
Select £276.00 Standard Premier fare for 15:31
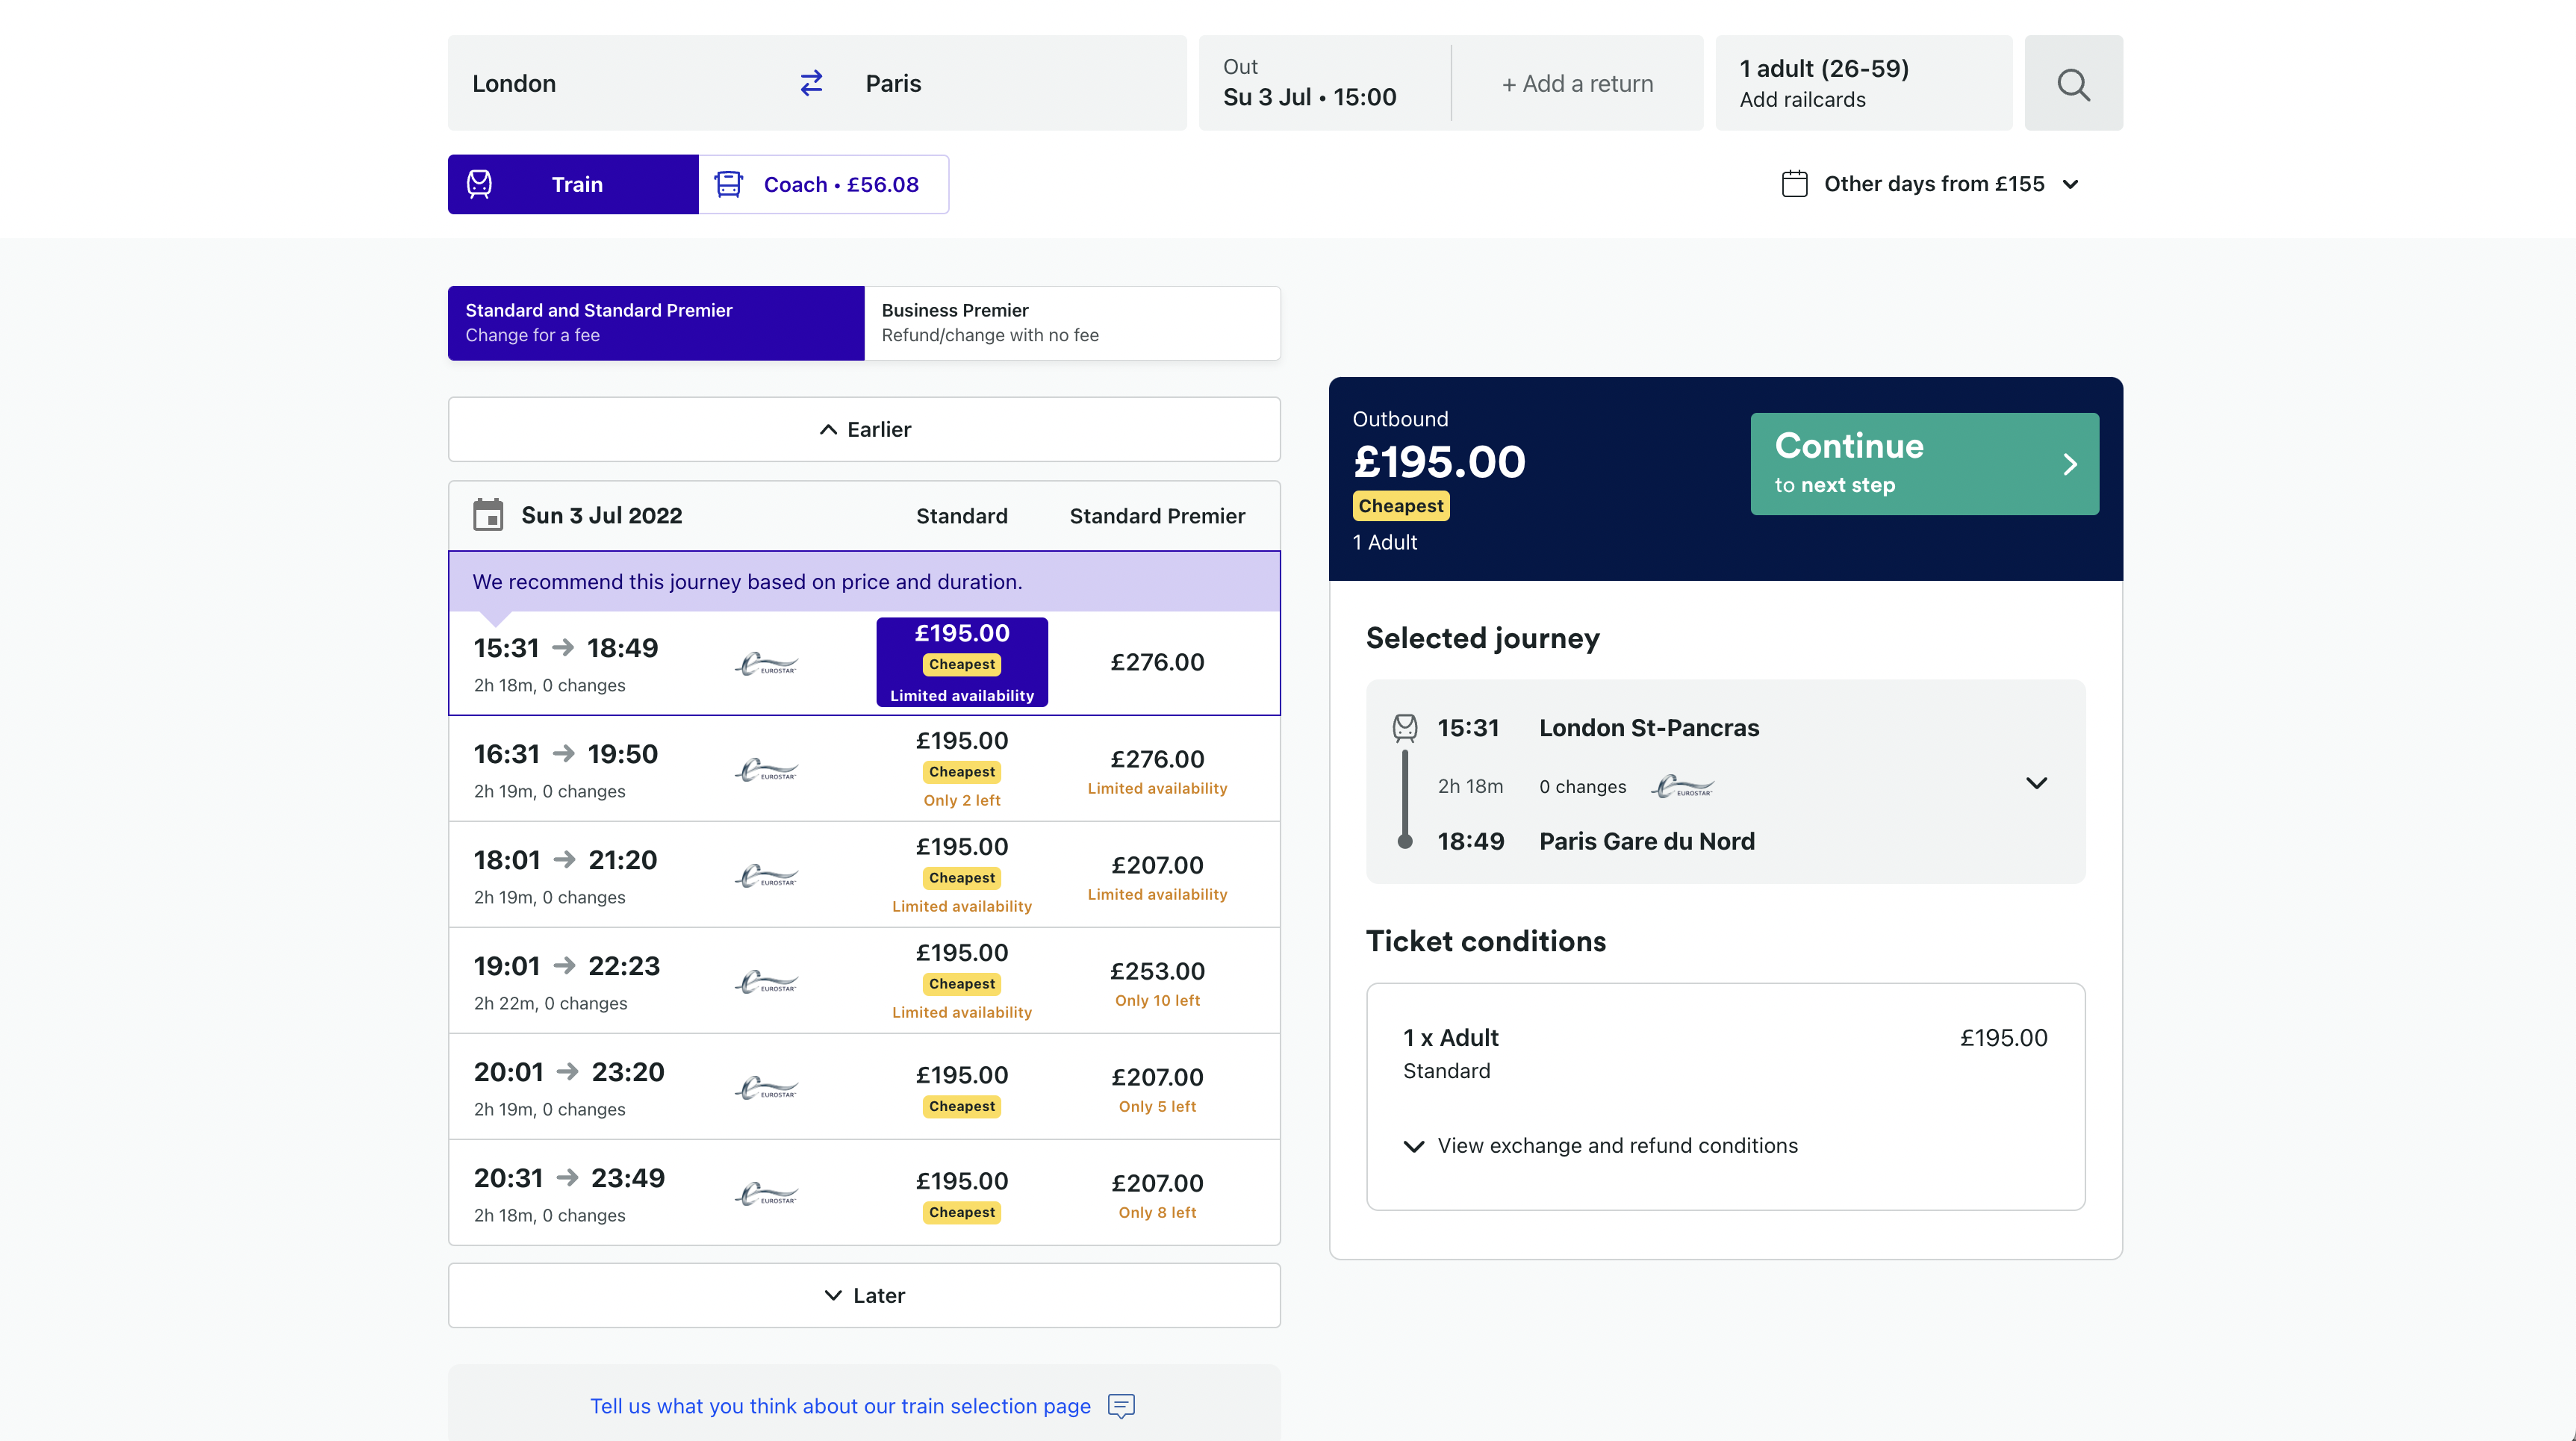tap(1157, 663)
